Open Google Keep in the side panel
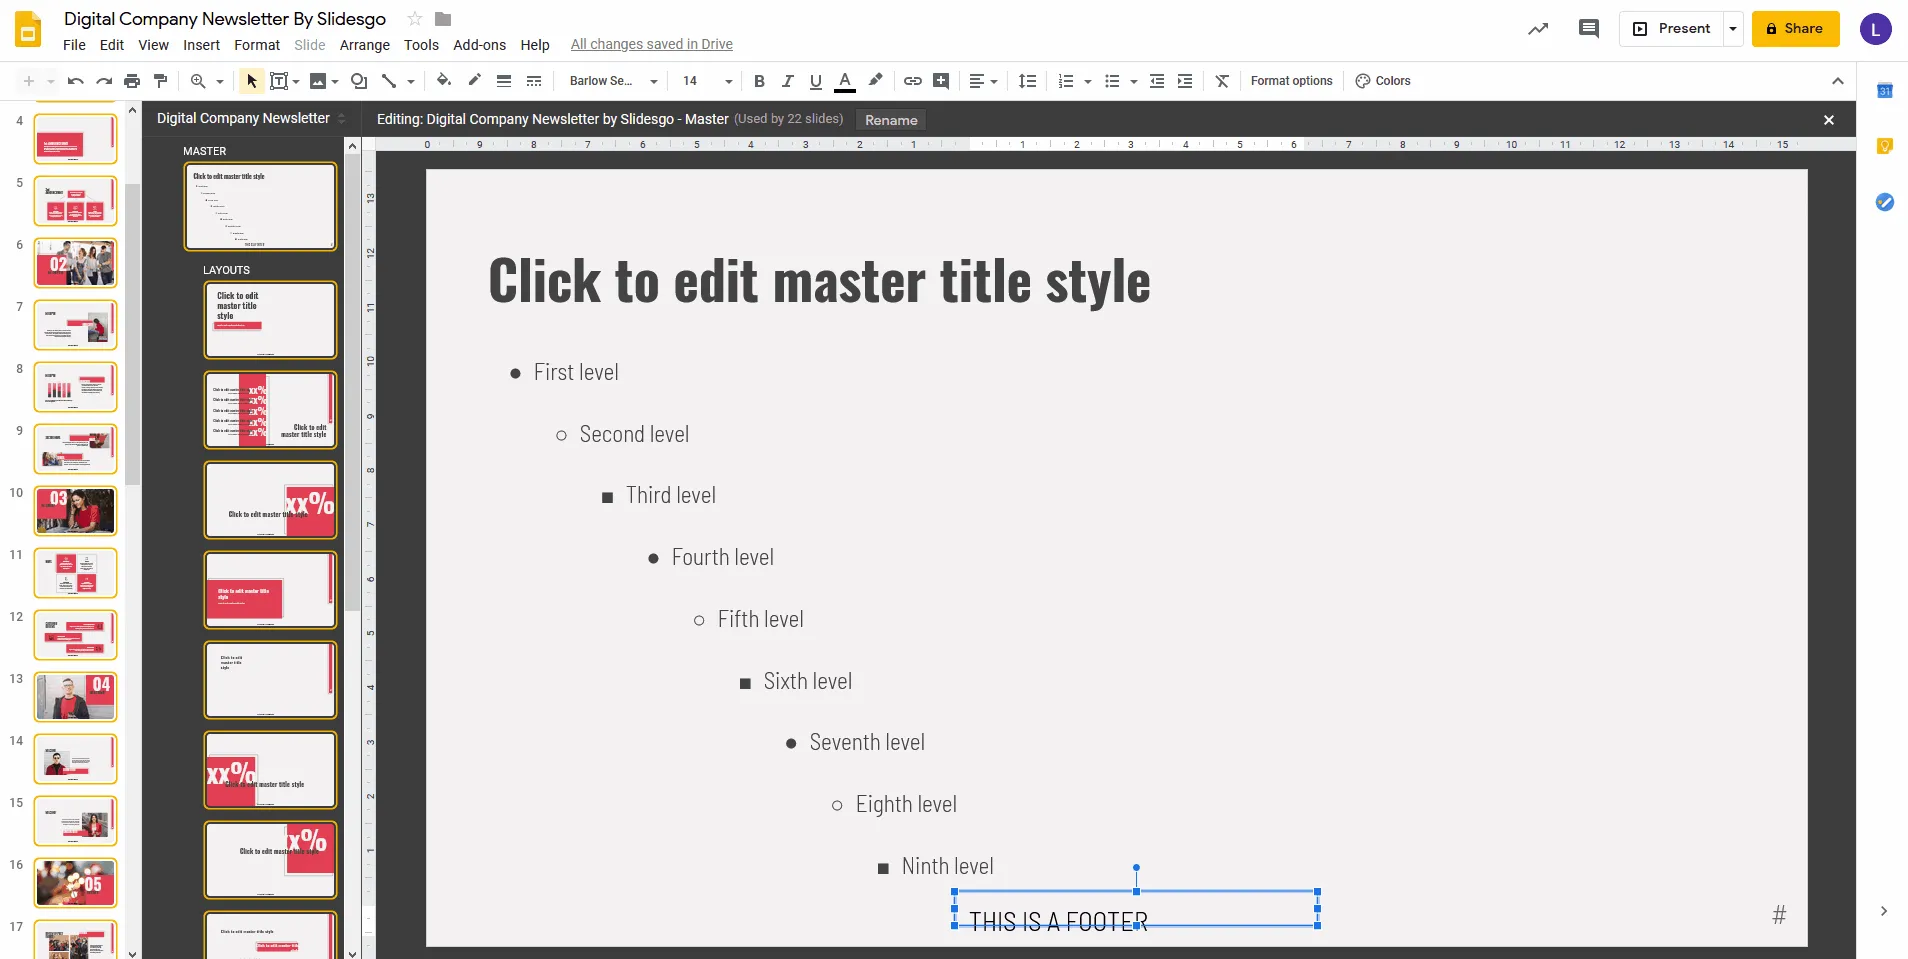The width and height of the screenshot is (1908, 959). [1886, 146]
